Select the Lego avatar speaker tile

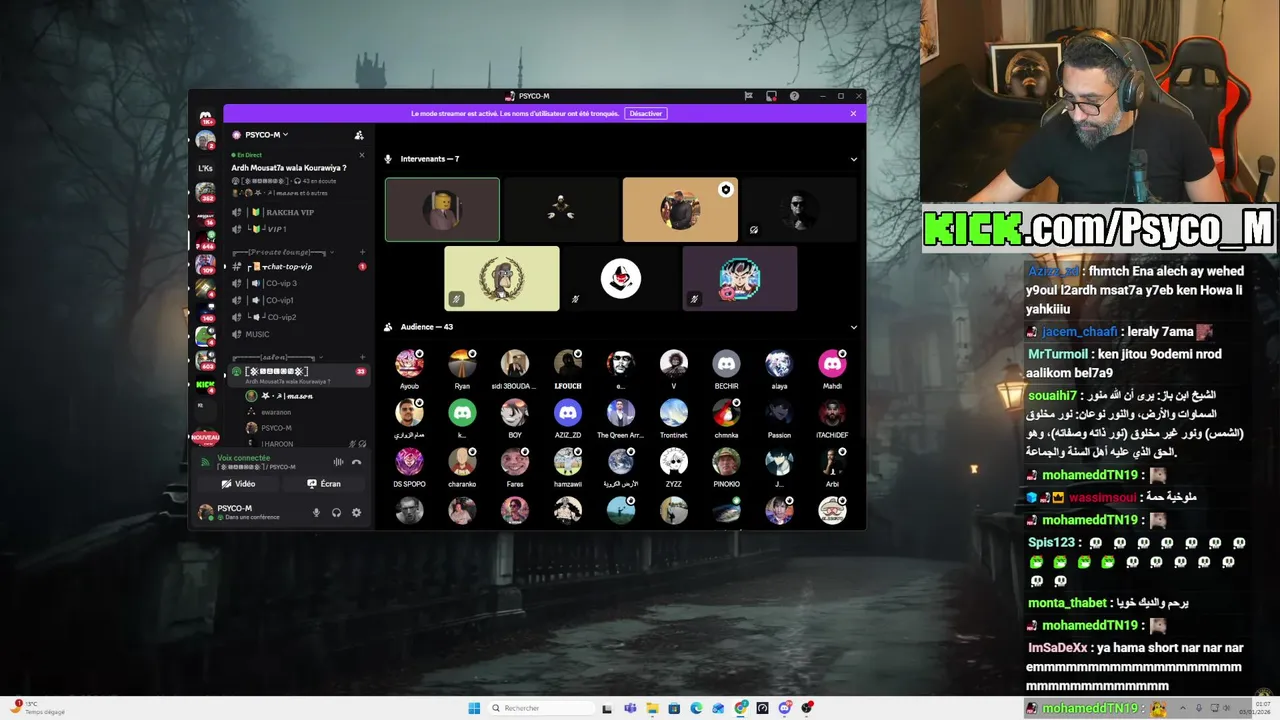[x=442, y=210]
